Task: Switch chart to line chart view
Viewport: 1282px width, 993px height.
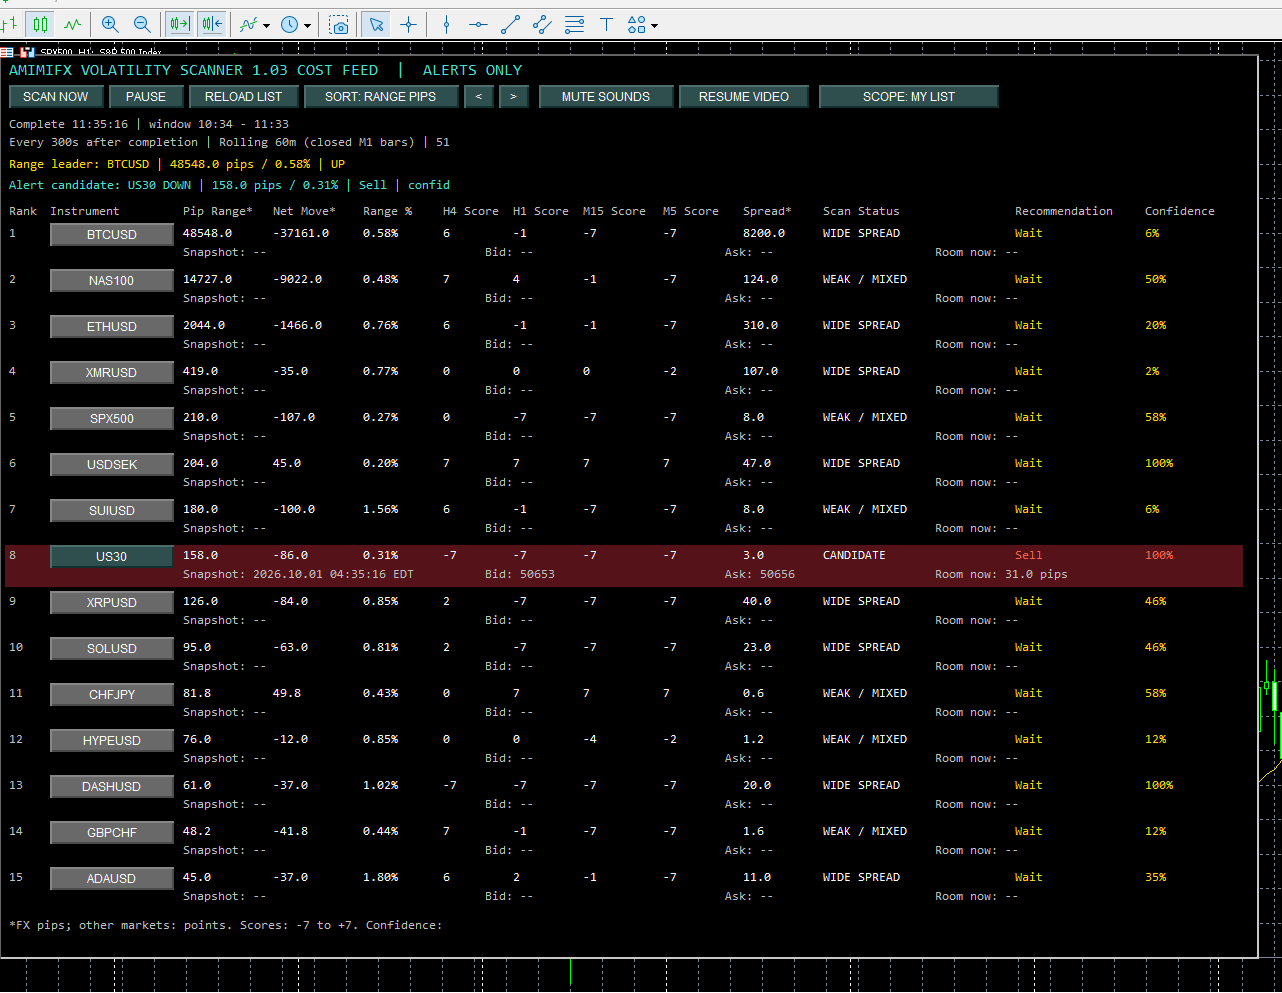Action: [x=73, y=24]
